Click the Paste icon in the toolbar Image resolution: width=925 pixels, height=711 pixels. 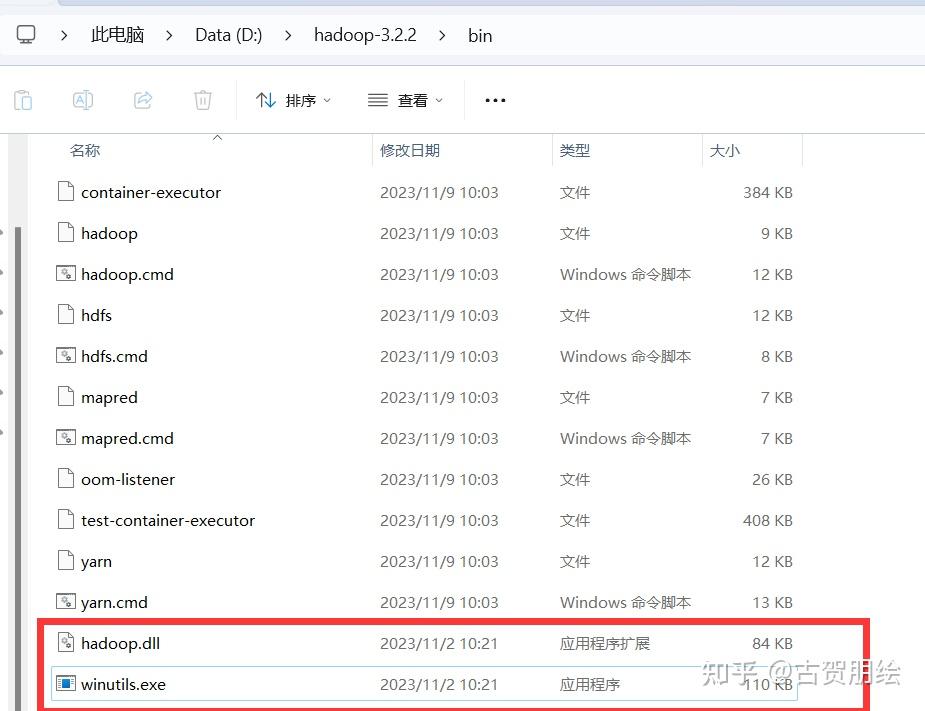tap(23, 99)
